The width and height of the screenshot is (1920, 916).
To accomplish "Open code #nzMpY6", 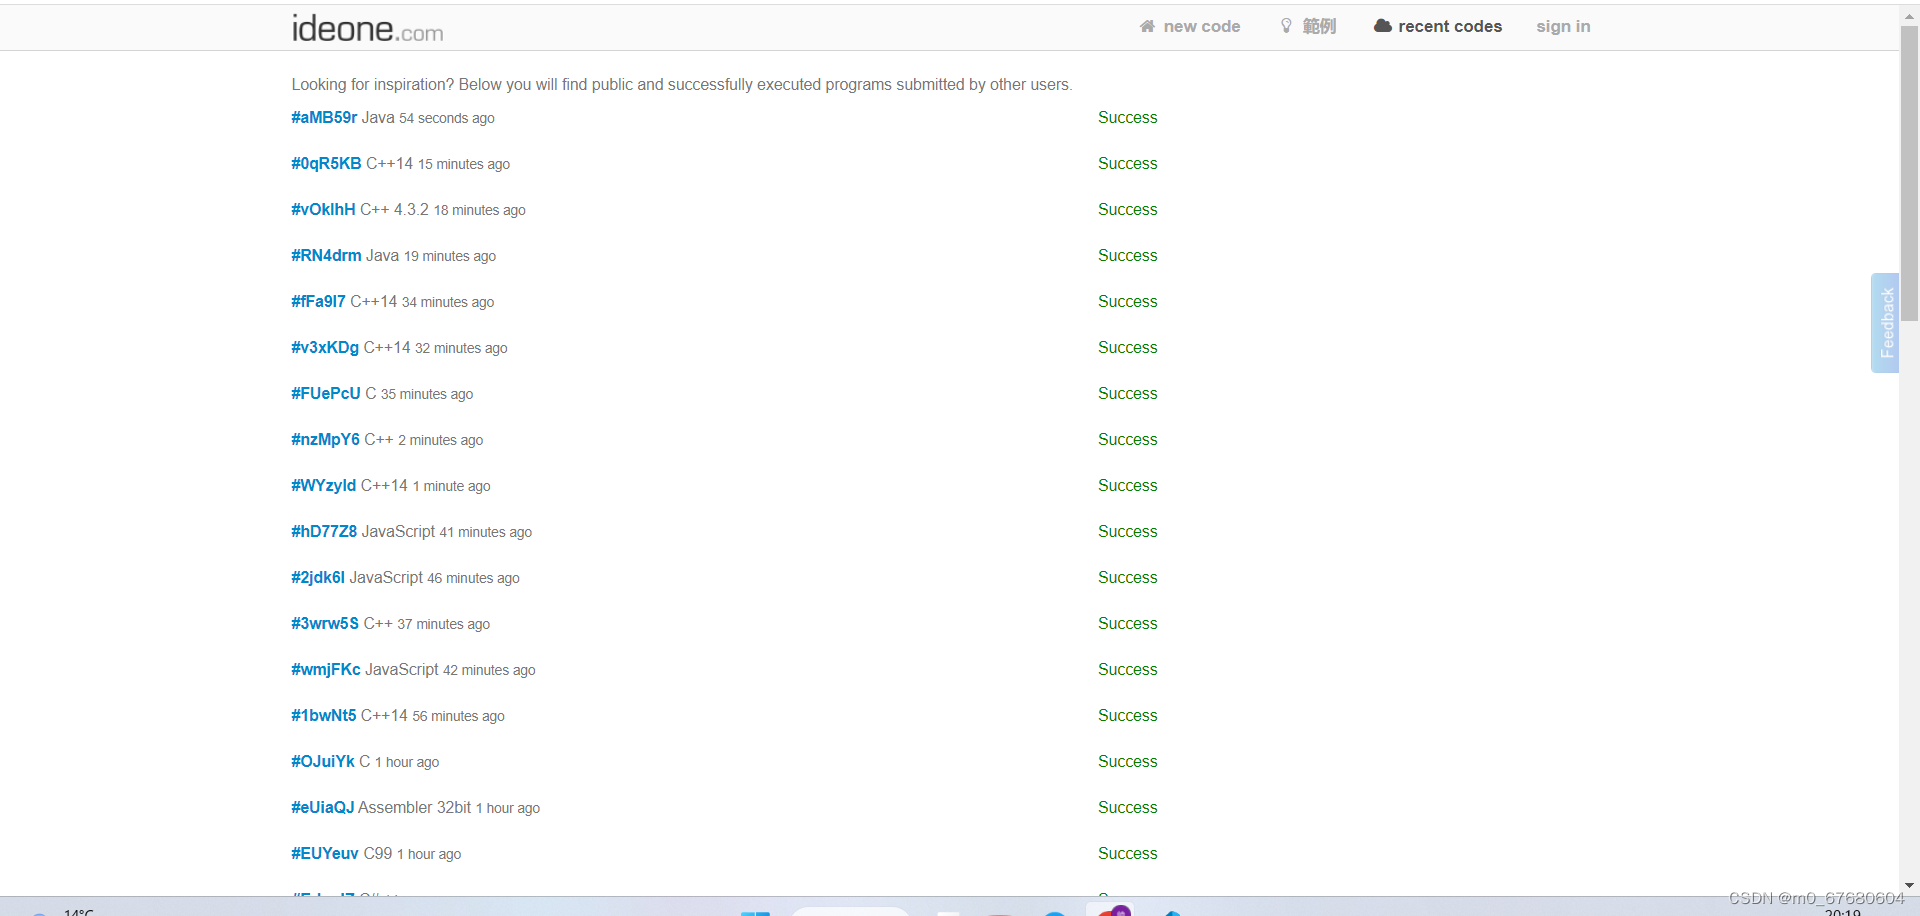I will click(325, 439).
